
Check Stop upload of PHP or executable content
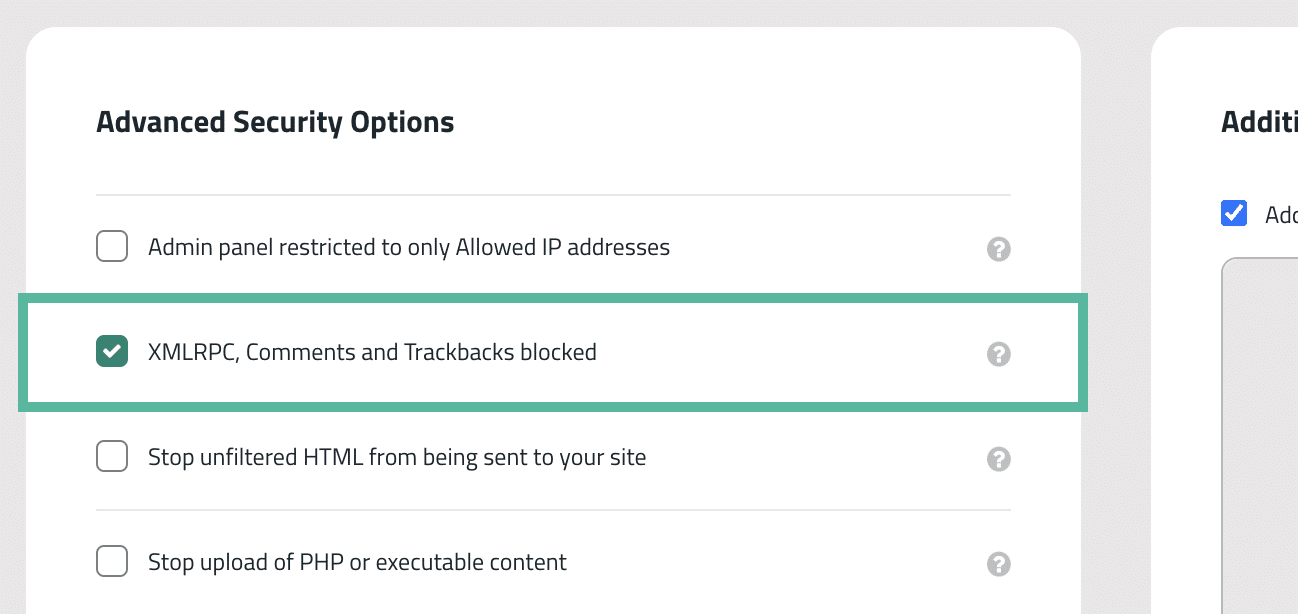point(112,561)
